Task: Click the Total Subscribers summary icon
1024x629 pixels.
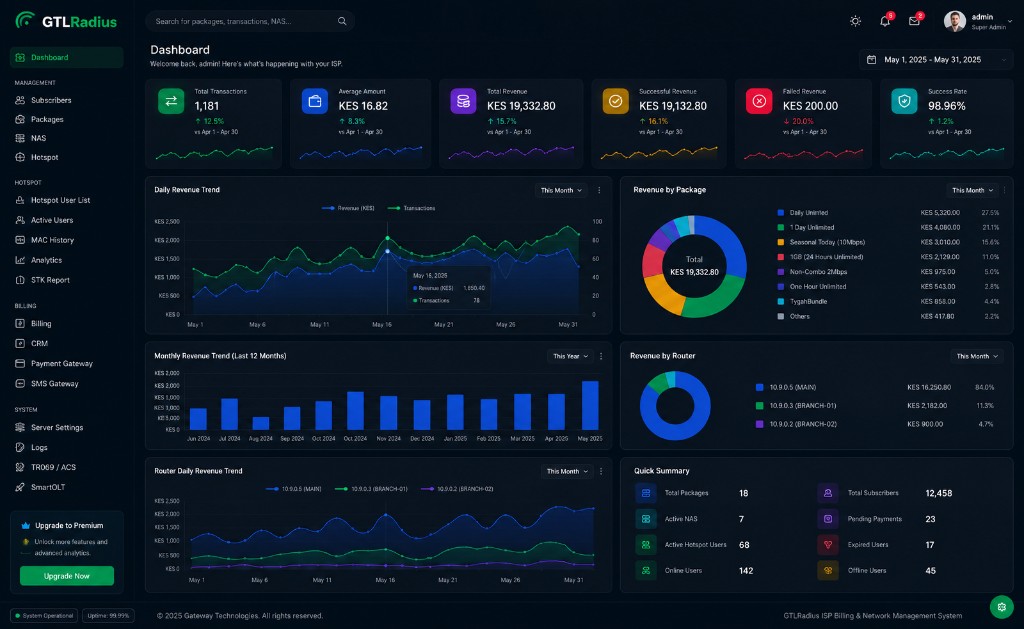Action: pos(828,493)
